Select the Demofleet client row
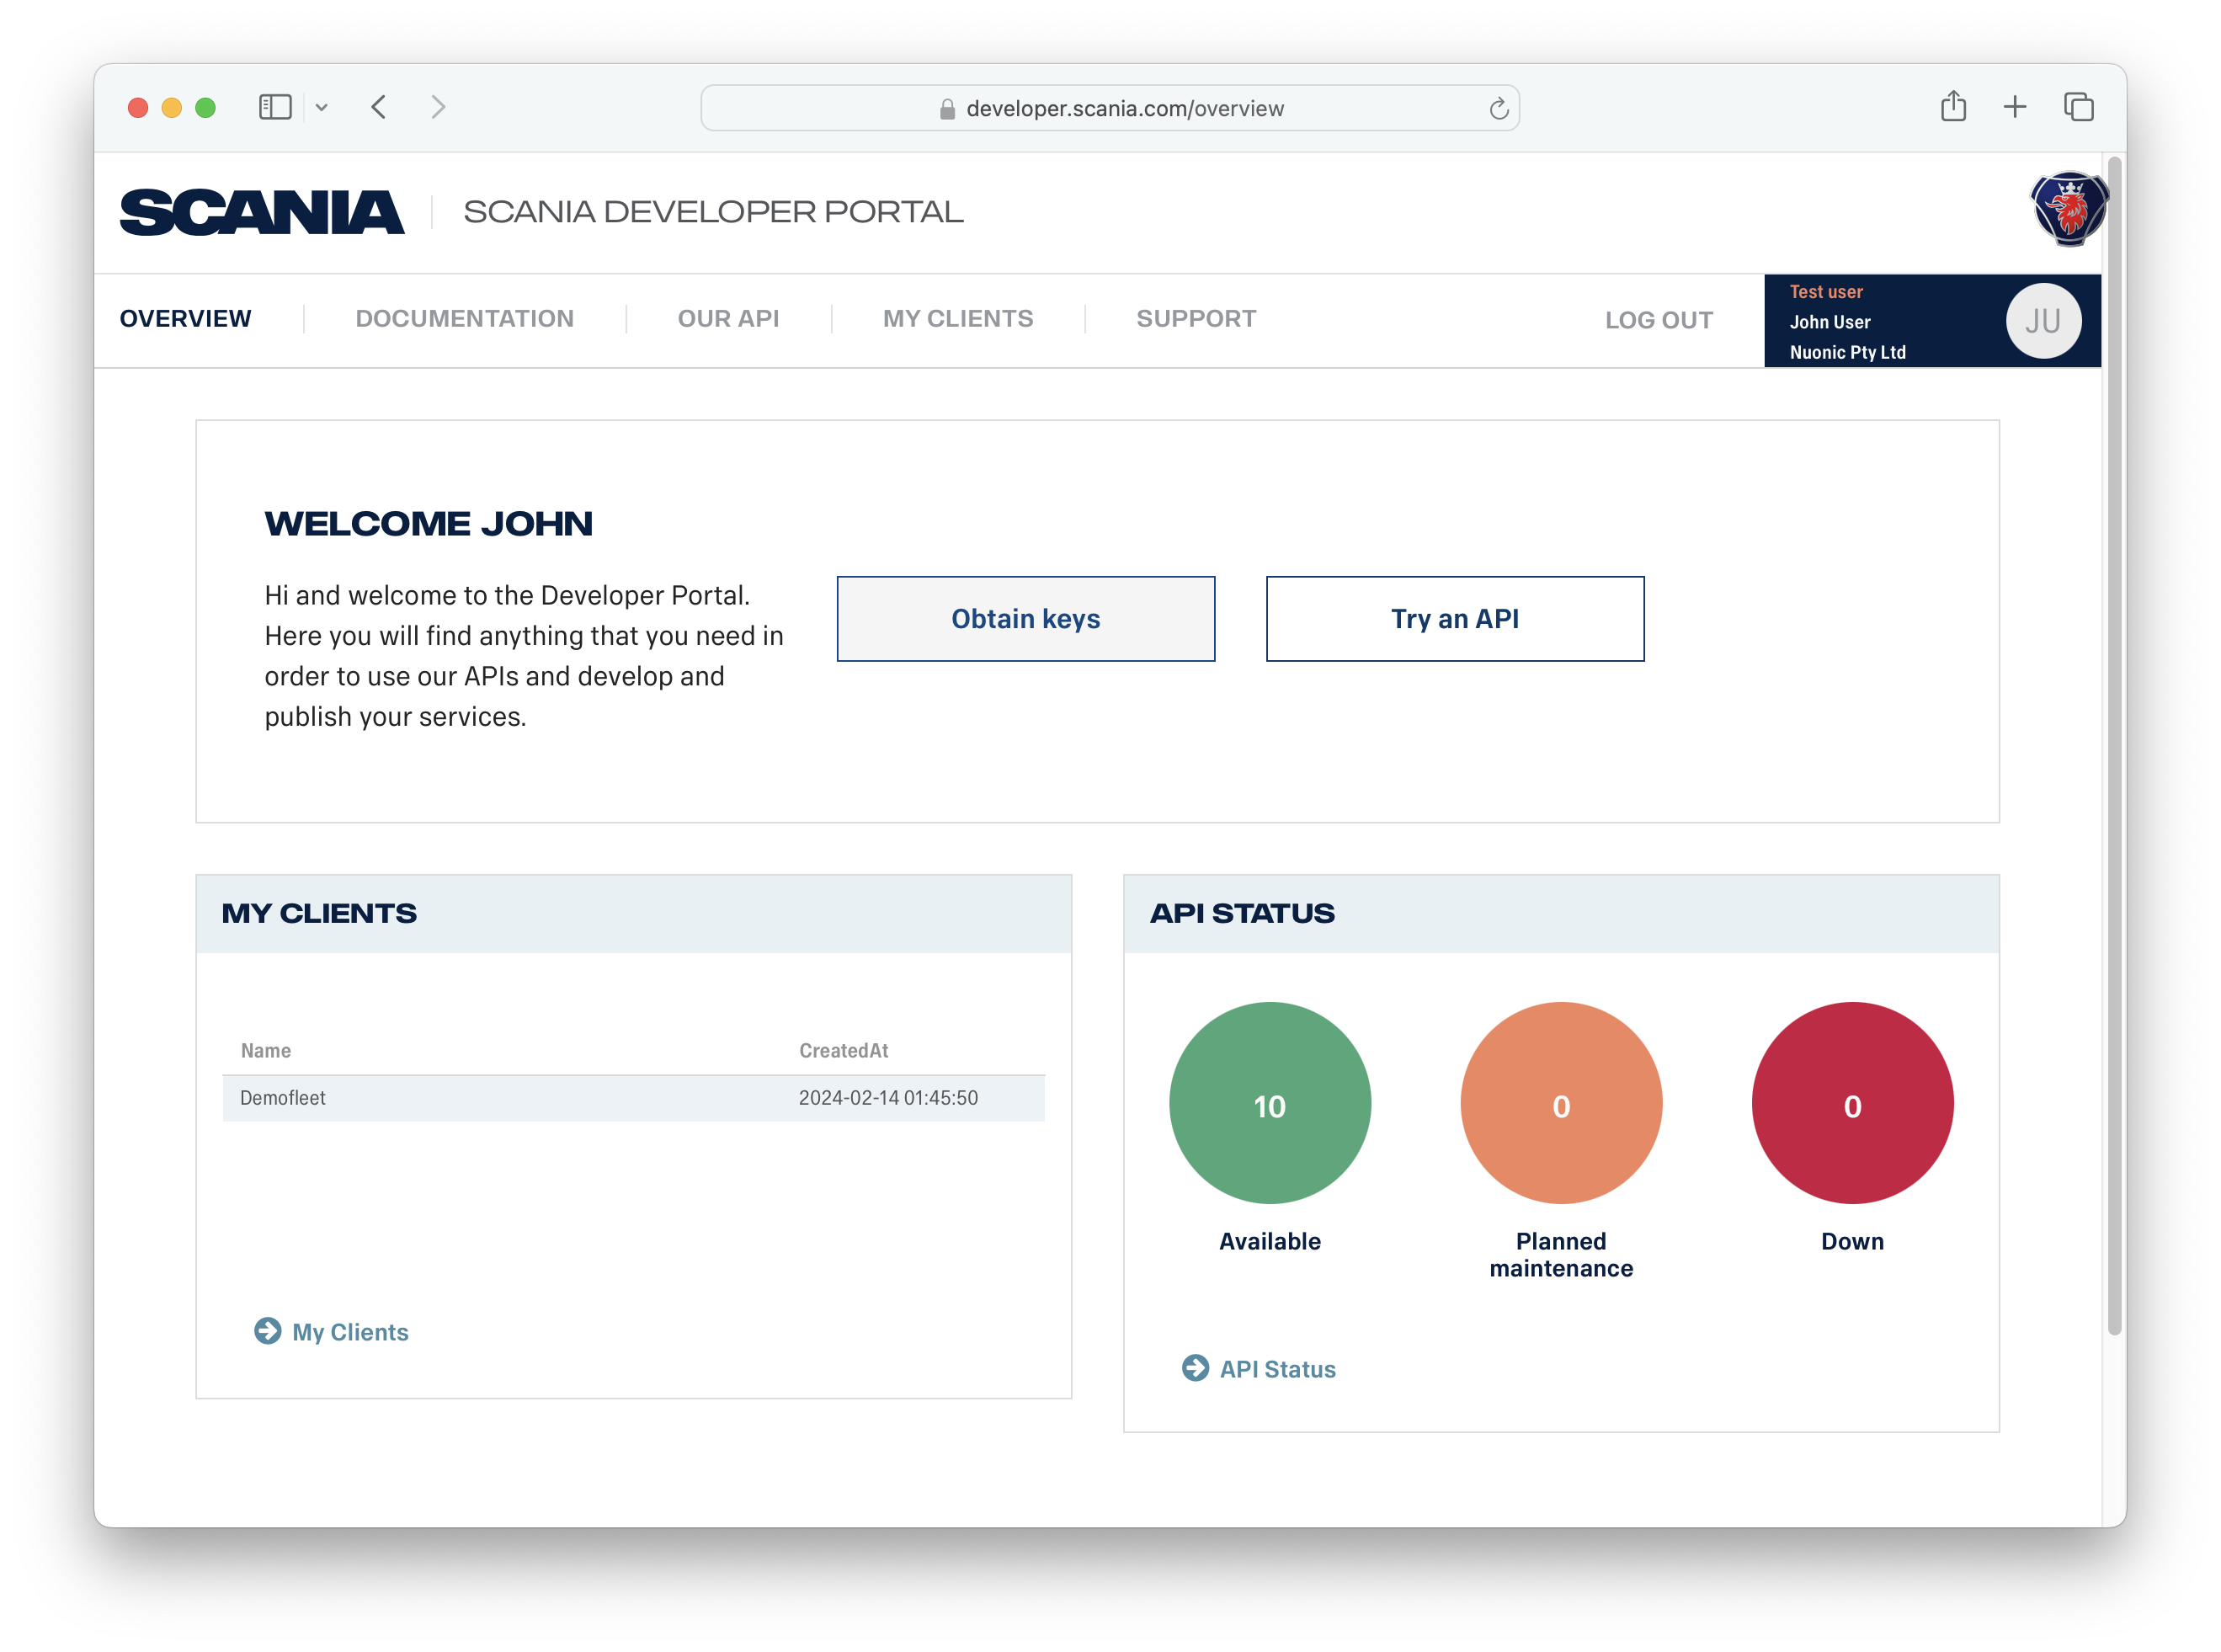Viewport: 2221px width, 1652px height. coord(633,1098)
